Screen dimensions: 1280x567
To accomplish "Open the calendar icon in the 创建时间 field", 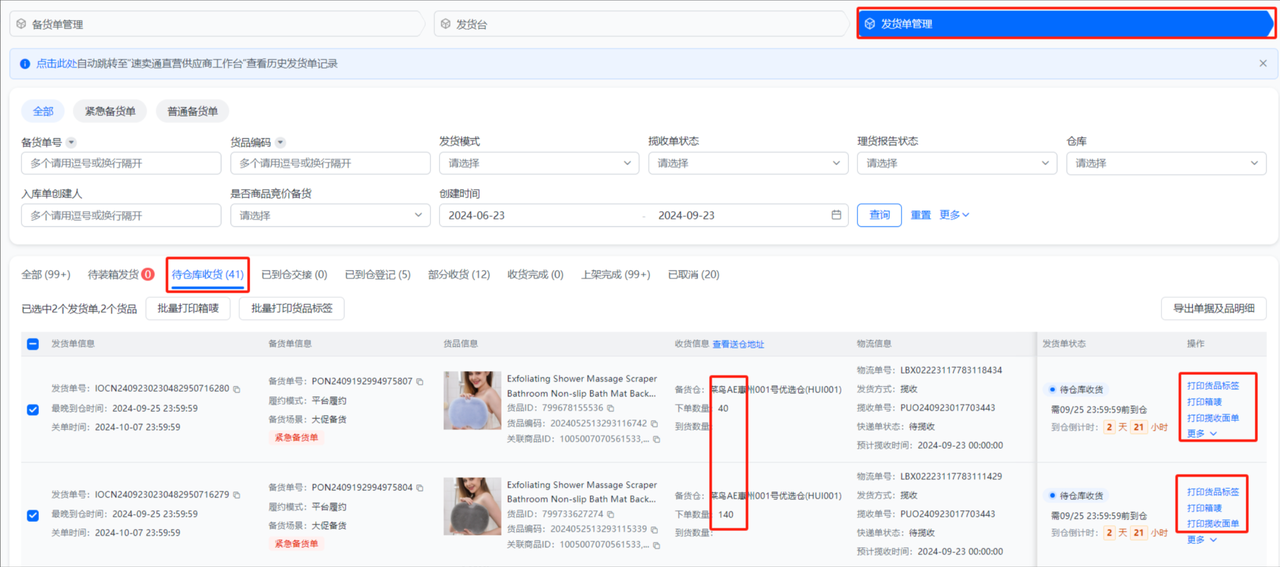I will (x=837, y=215).
